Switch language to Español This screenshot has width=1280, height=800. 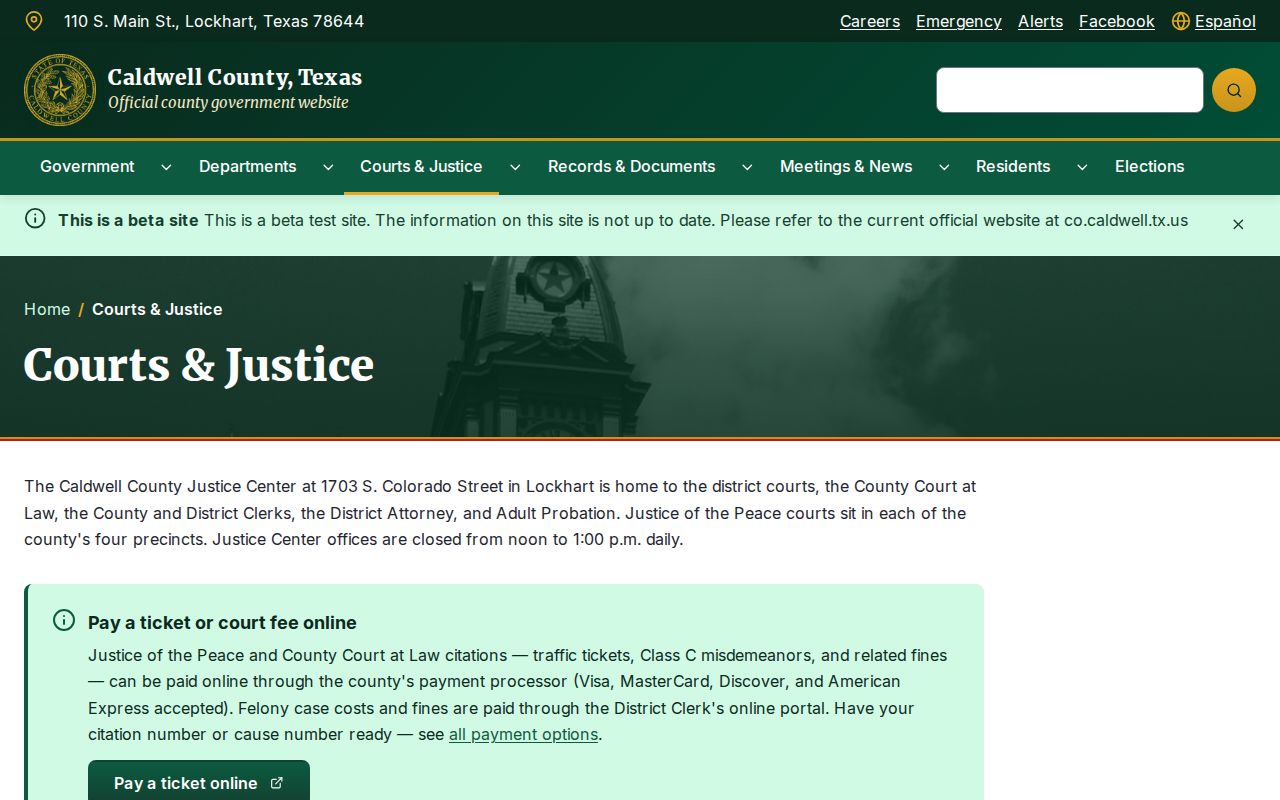click(1225, 21)
